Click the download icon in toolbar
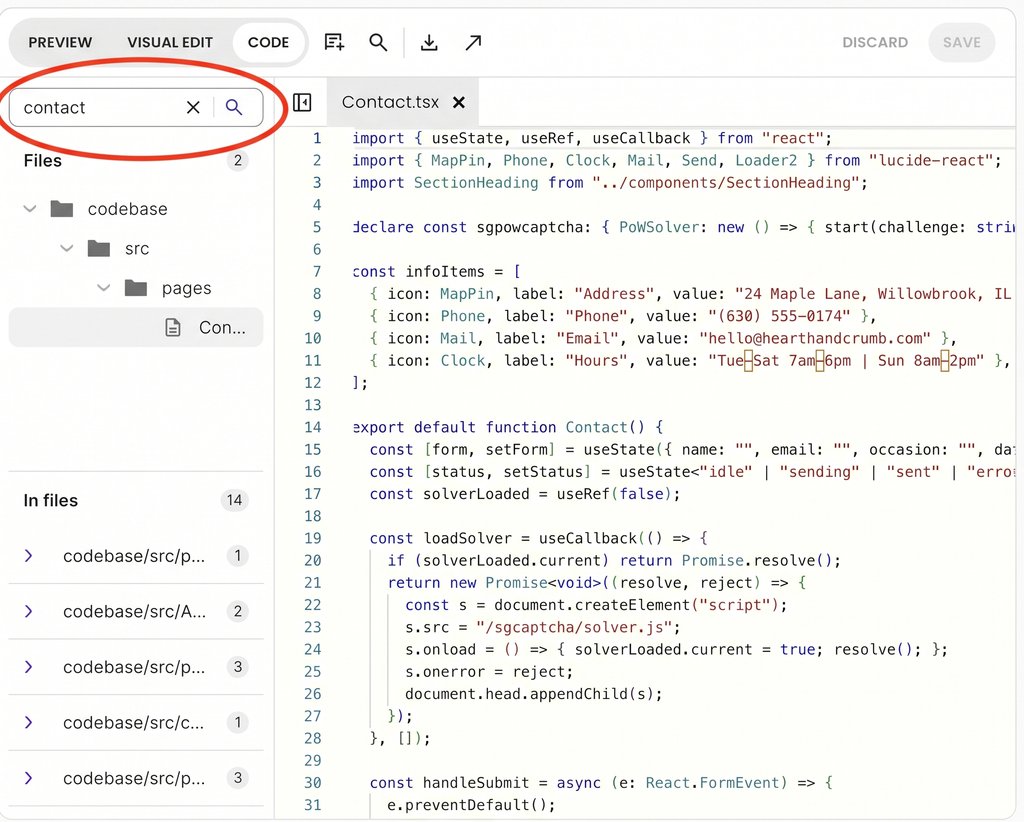This screenshot has height=822, width=1024. click(x=429, y=42)
